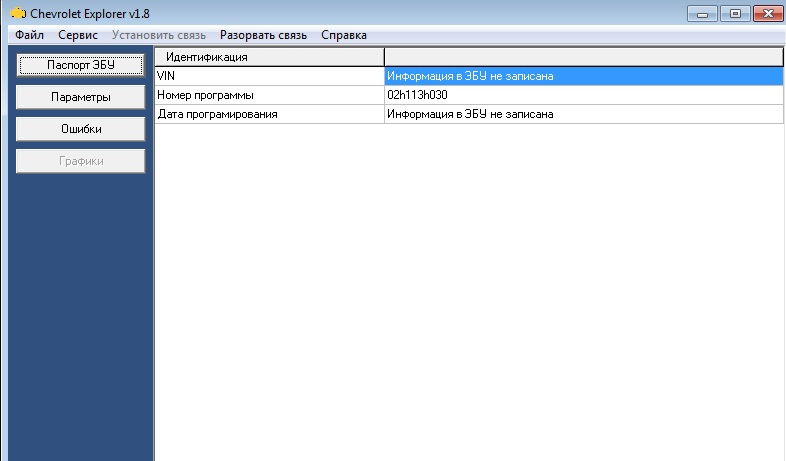
Task: Open the Справка menu
Action: pyautogui.click(x=344, y=35)
